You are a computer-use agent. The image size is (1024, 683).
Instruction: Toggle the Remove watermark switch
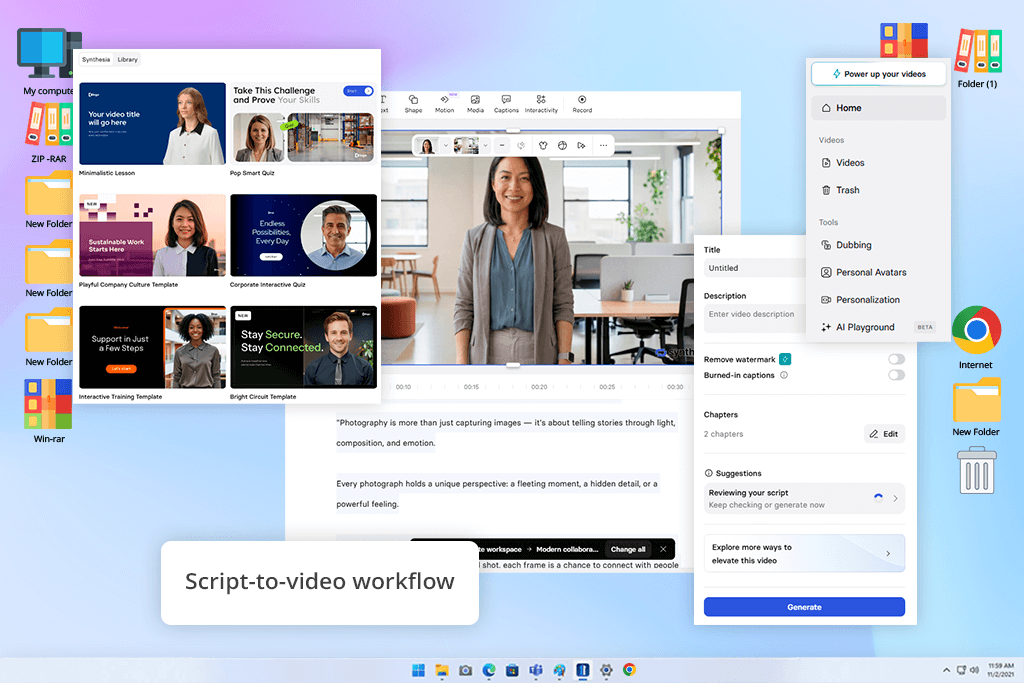click(x=896, y=359)
